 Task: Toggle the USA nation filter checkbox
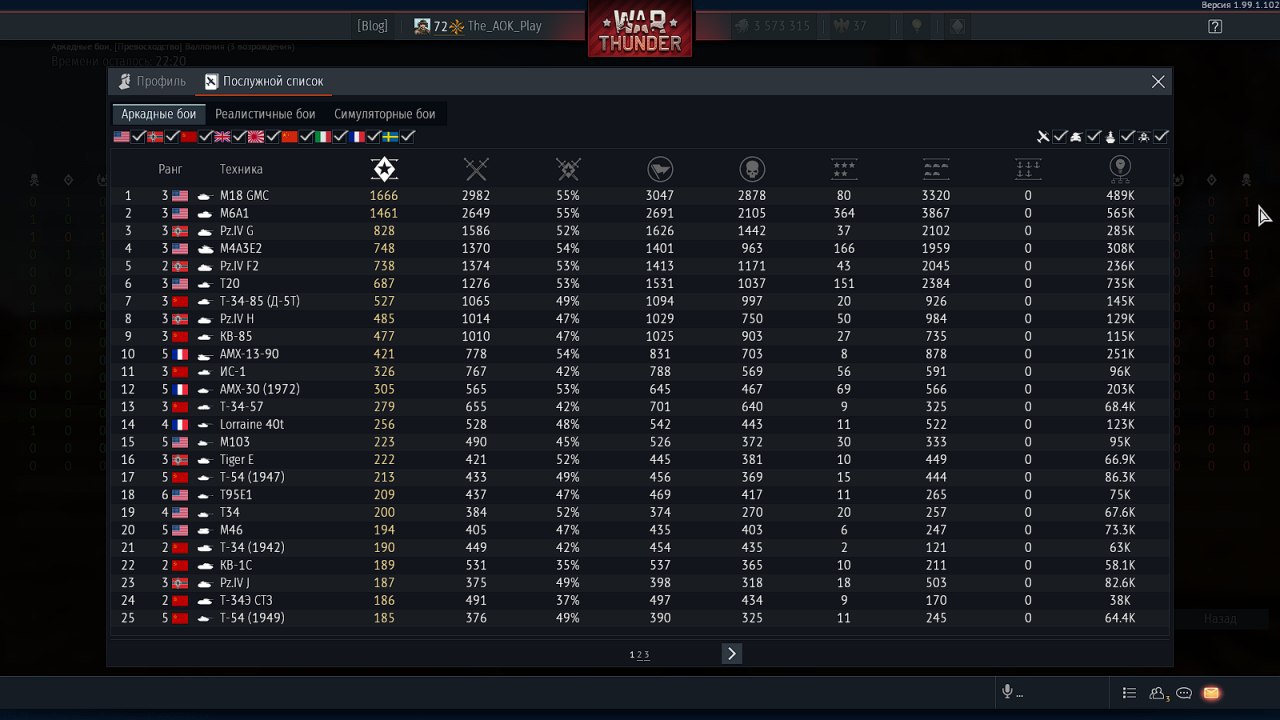tap(138, 136)
